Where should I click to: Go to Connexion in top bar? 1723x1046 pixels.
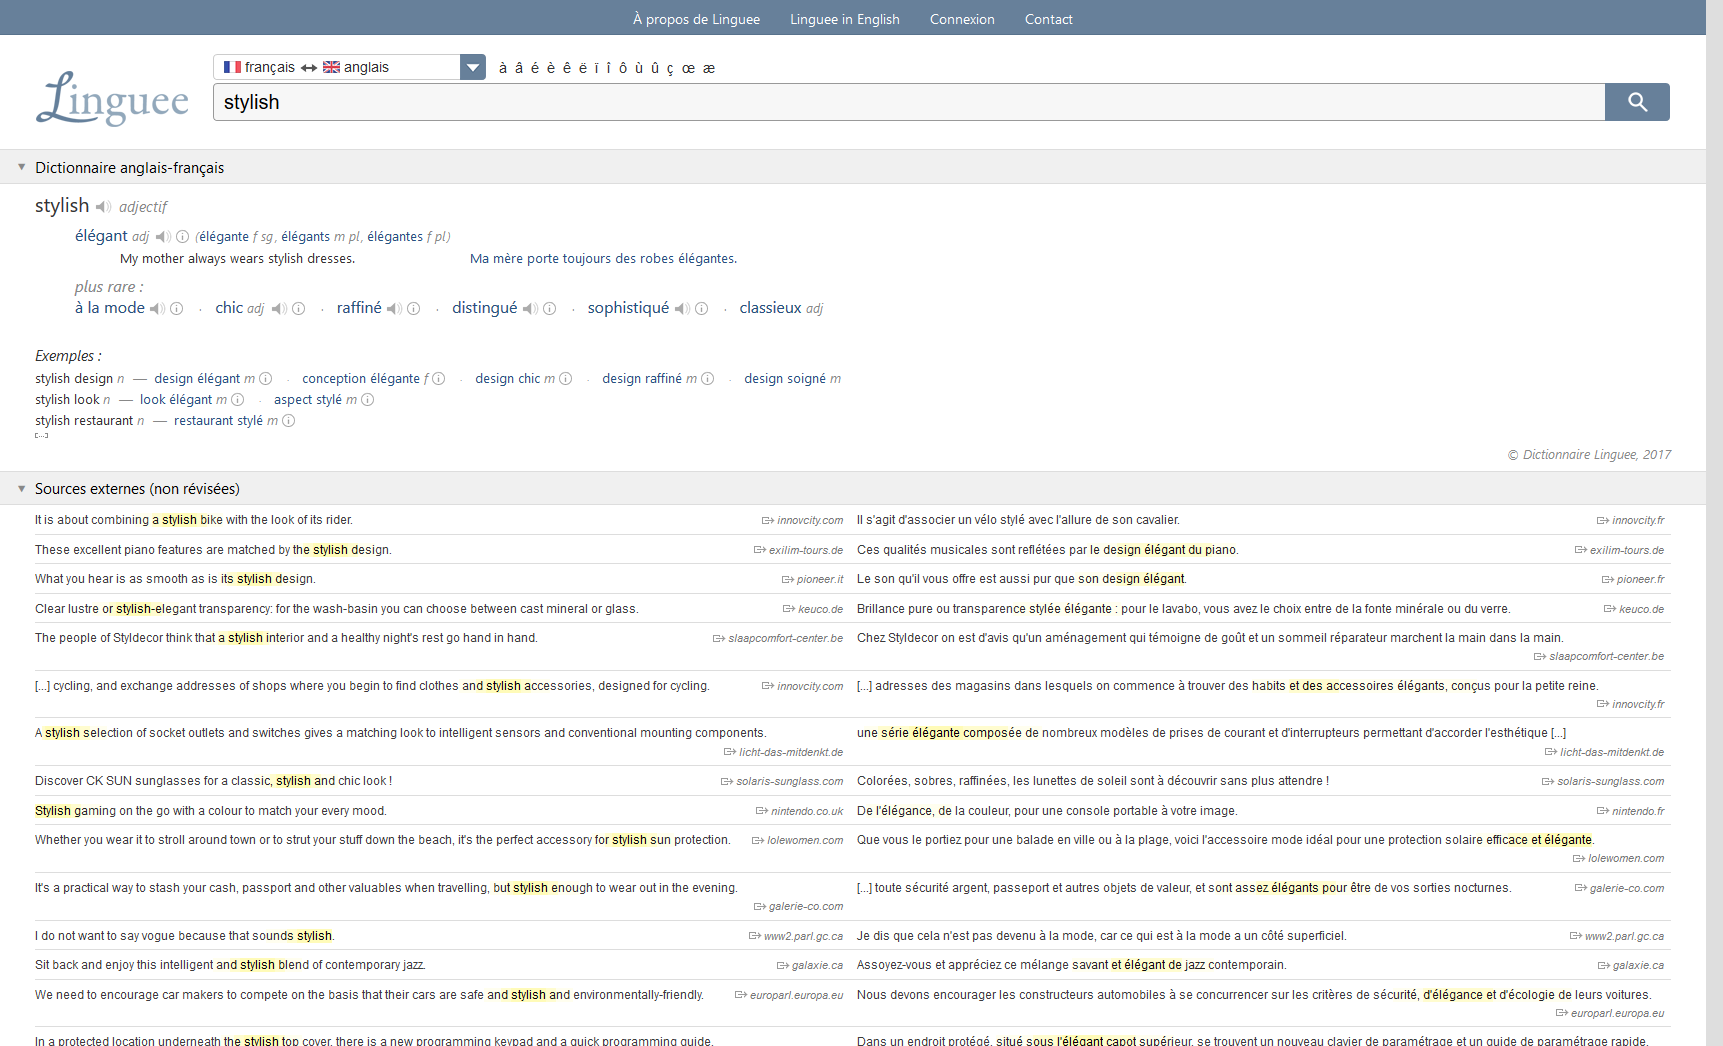point(961,19)
